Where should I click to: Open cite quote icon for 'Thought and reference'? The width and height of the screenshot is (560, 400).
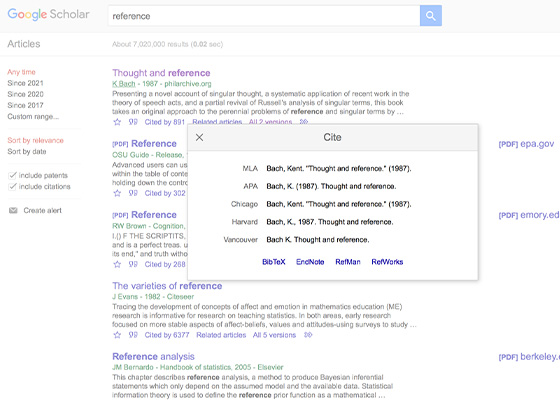[133, 122]
